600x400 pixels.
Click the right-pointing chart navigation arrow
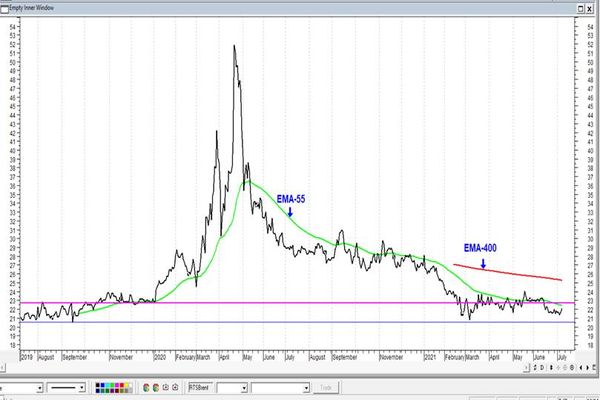coord(587,367)
